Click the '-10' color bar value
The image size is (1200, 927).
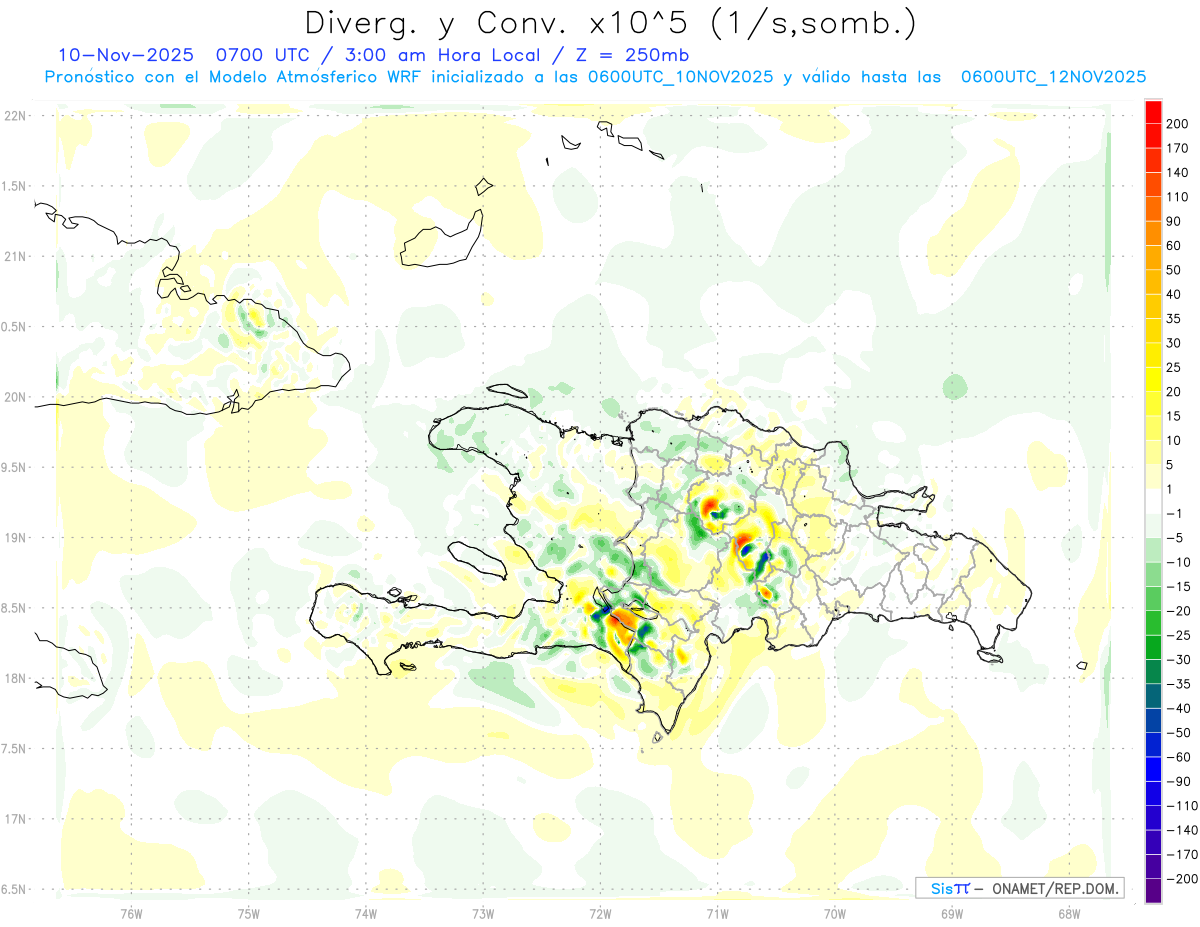1179,562
